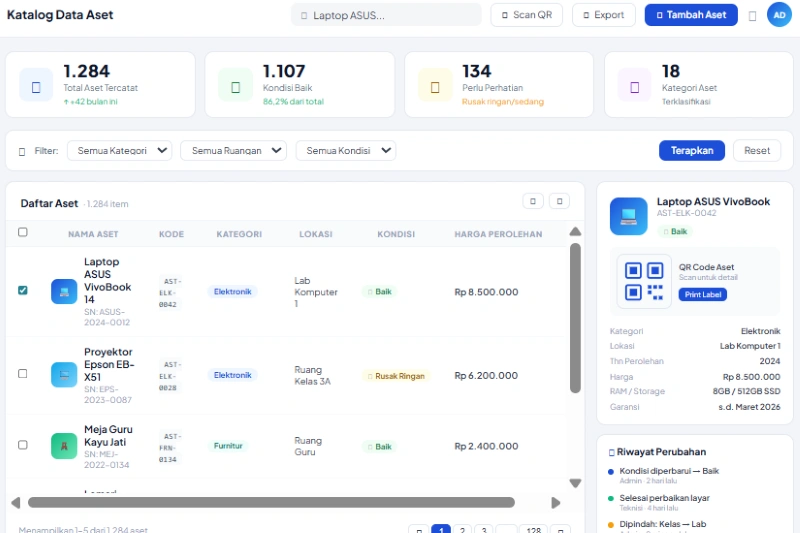800x533 pixels.
Task: Click the Riwayat Perubahan history icon
Action: pyautogui.click(x=612, y=452)
